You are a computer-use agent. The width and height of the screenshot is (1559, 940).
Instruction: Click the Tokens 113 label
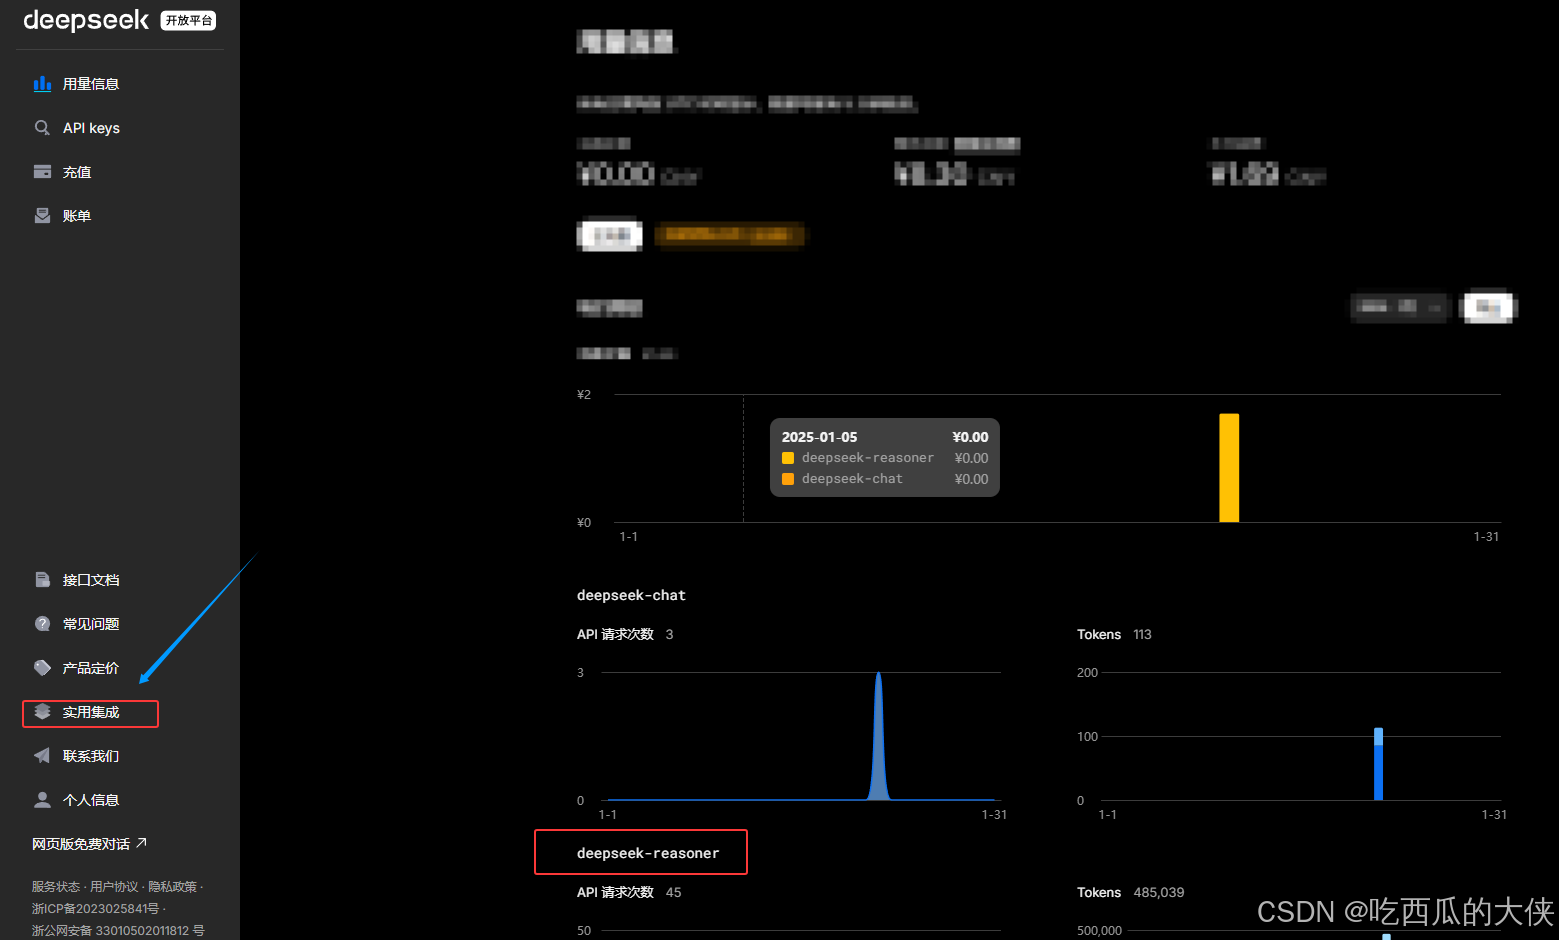click(x=1114, y=634)
